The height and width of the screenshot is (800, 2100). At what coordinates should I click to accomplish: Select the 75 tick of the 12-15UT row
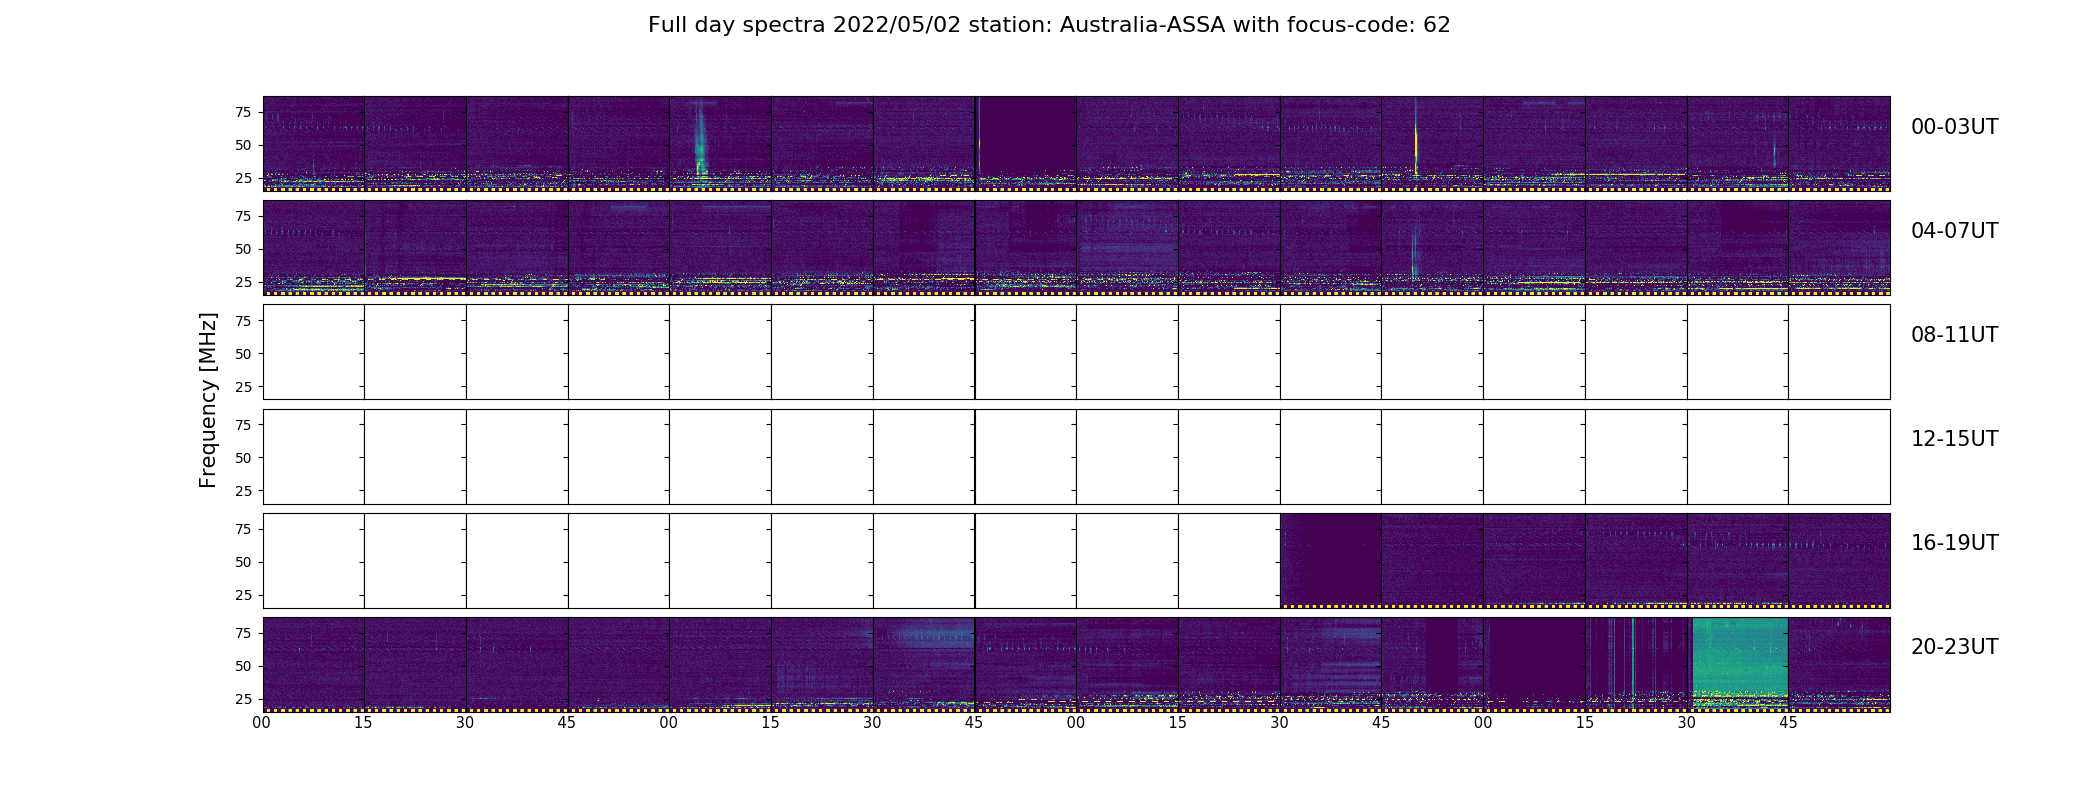243,425
